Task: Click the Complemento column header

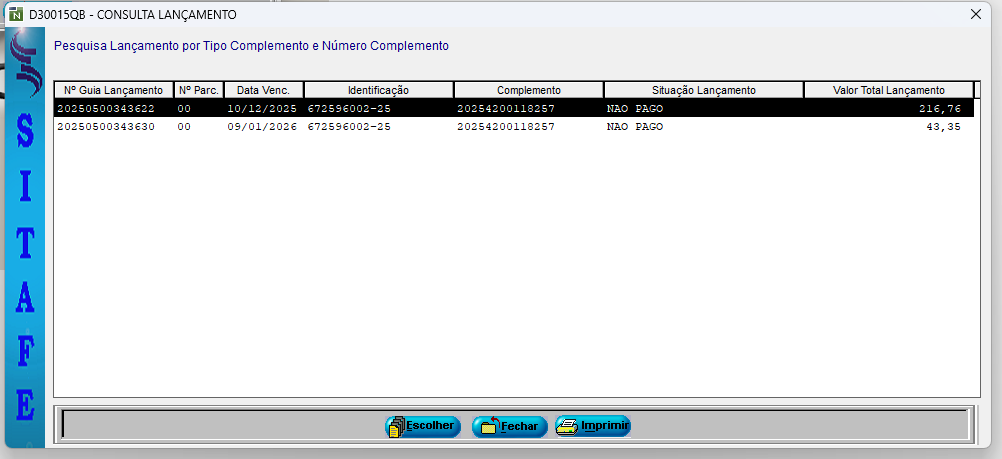Action: [x=528, y=90]
